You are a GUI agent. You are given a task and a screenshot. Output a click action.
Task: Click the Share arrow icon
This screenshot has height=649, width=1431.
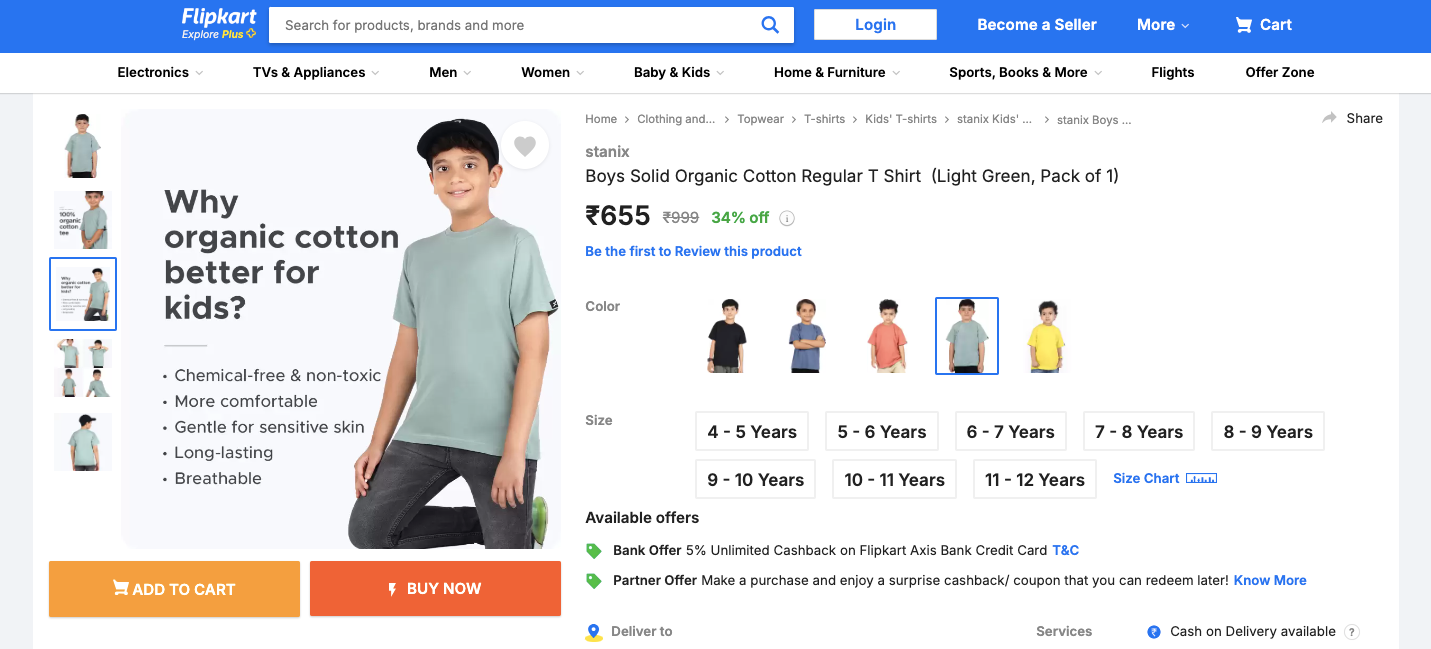[1329, 118]
